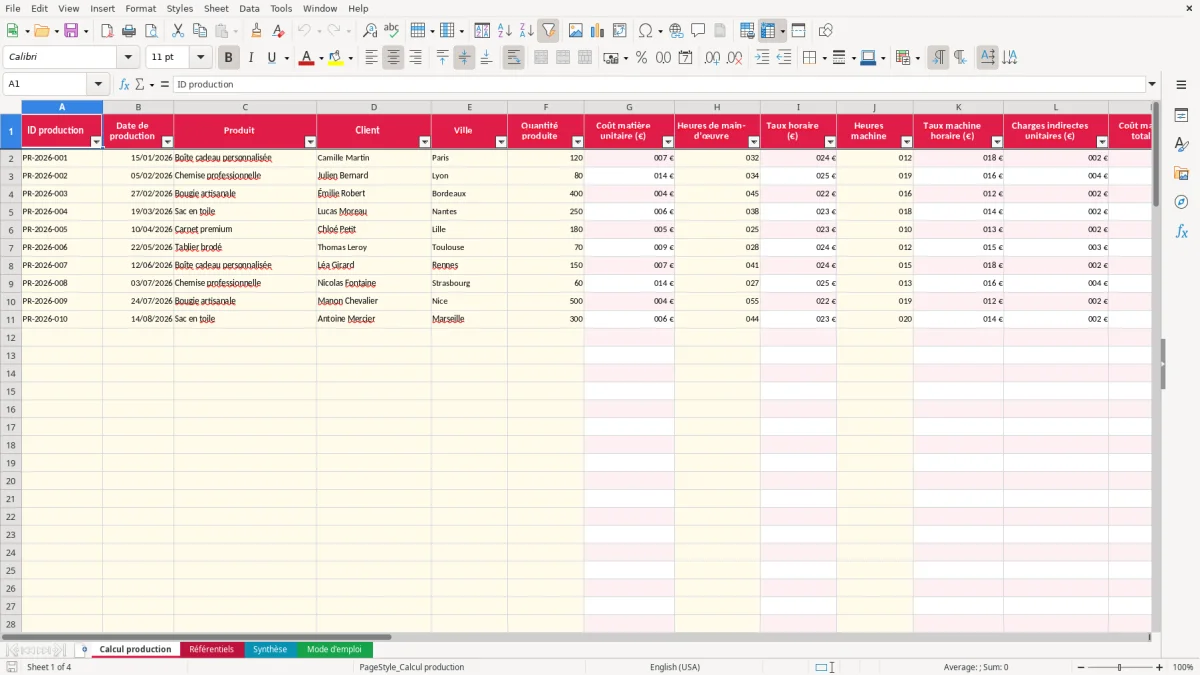Toggle Center Vertically alignment
The height and width of the screenshot is (675, 1200).
pos(464,58)
